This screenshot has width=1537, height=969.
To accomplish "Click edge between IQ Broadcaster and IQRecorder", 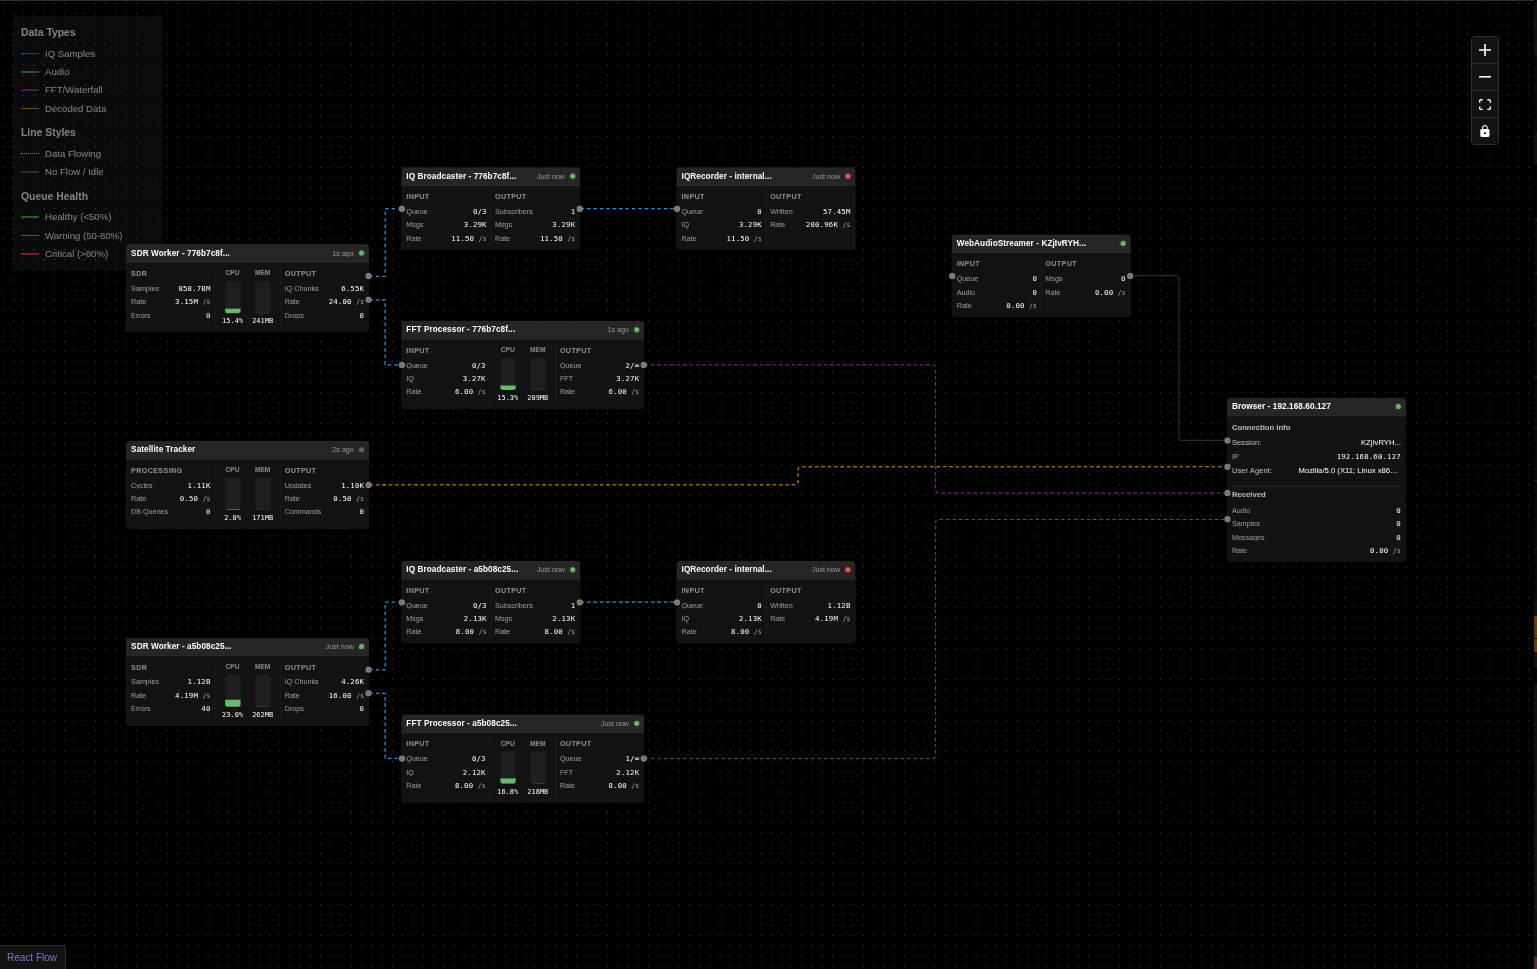I will point(628,210).
